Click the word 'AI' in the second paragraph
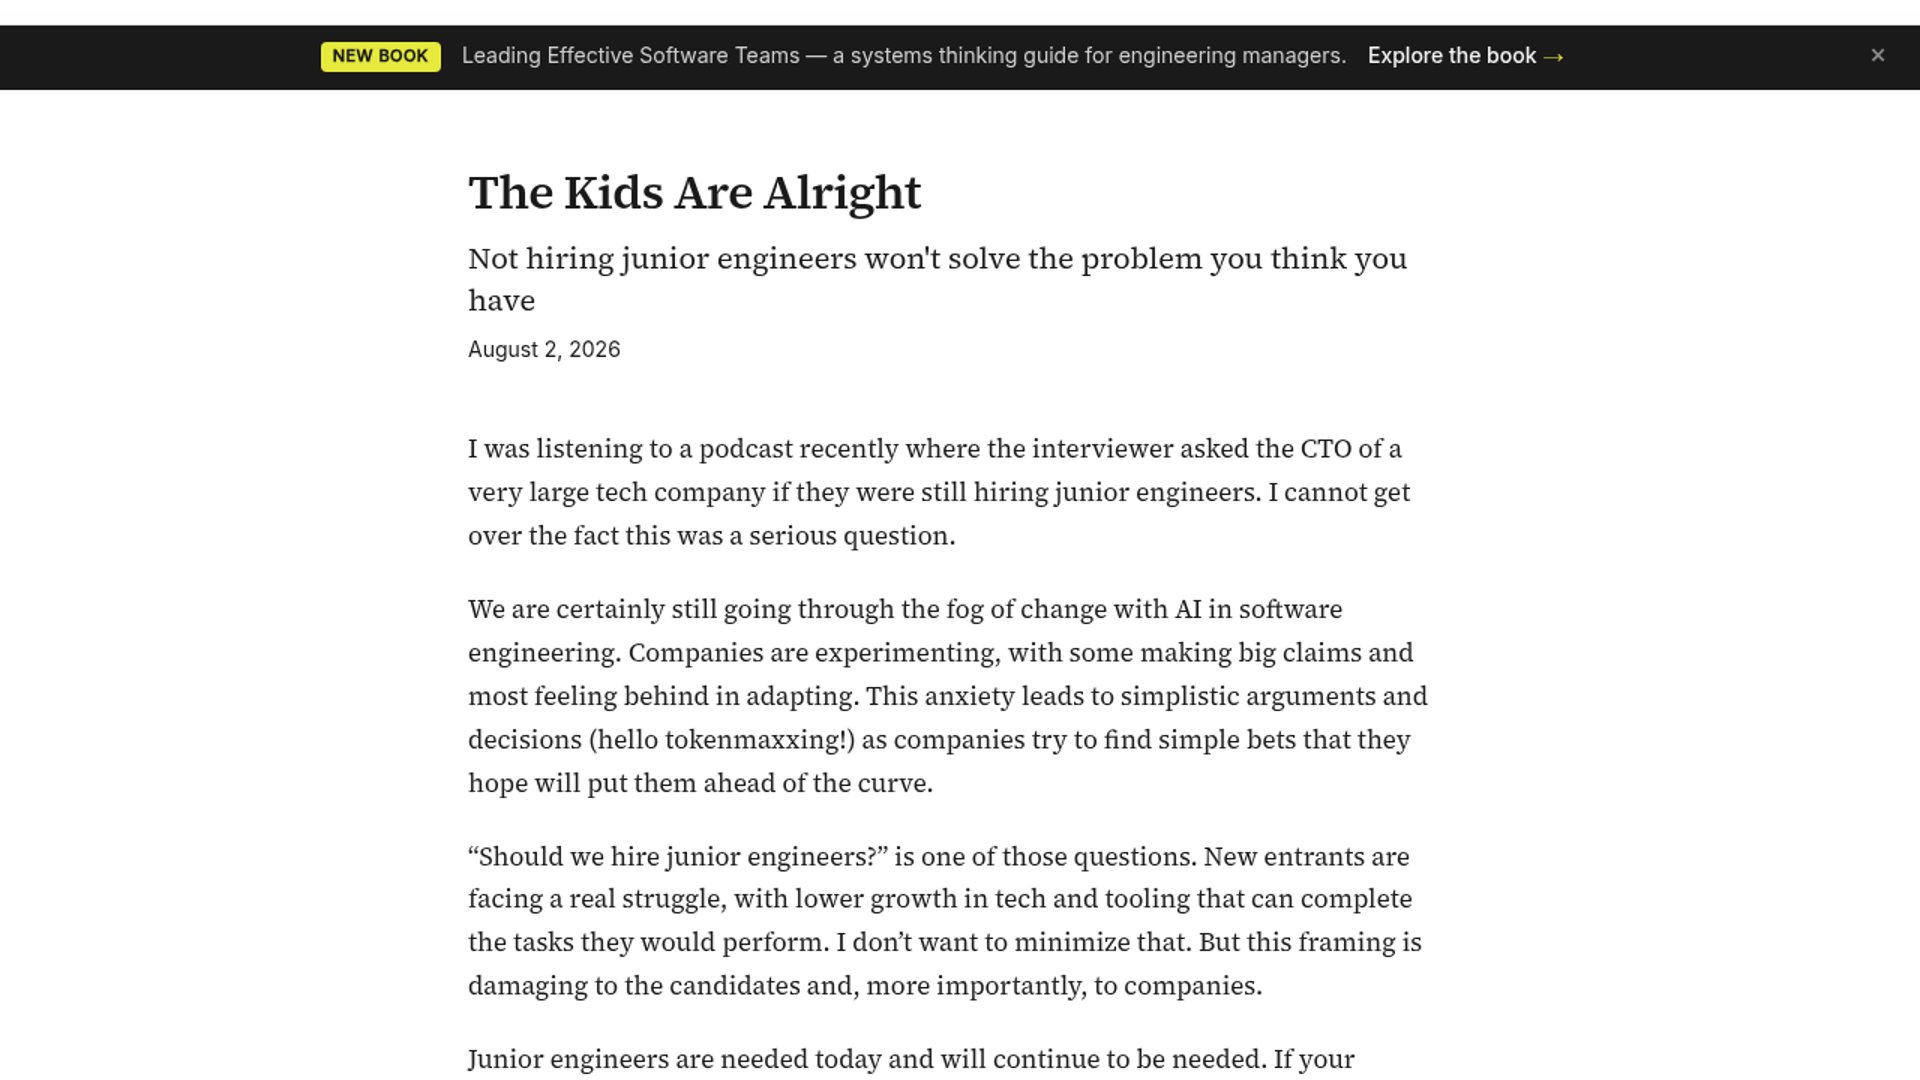Image resolution: width=1920 pixels, height=1080 pixels. (x=1188, y=610)
